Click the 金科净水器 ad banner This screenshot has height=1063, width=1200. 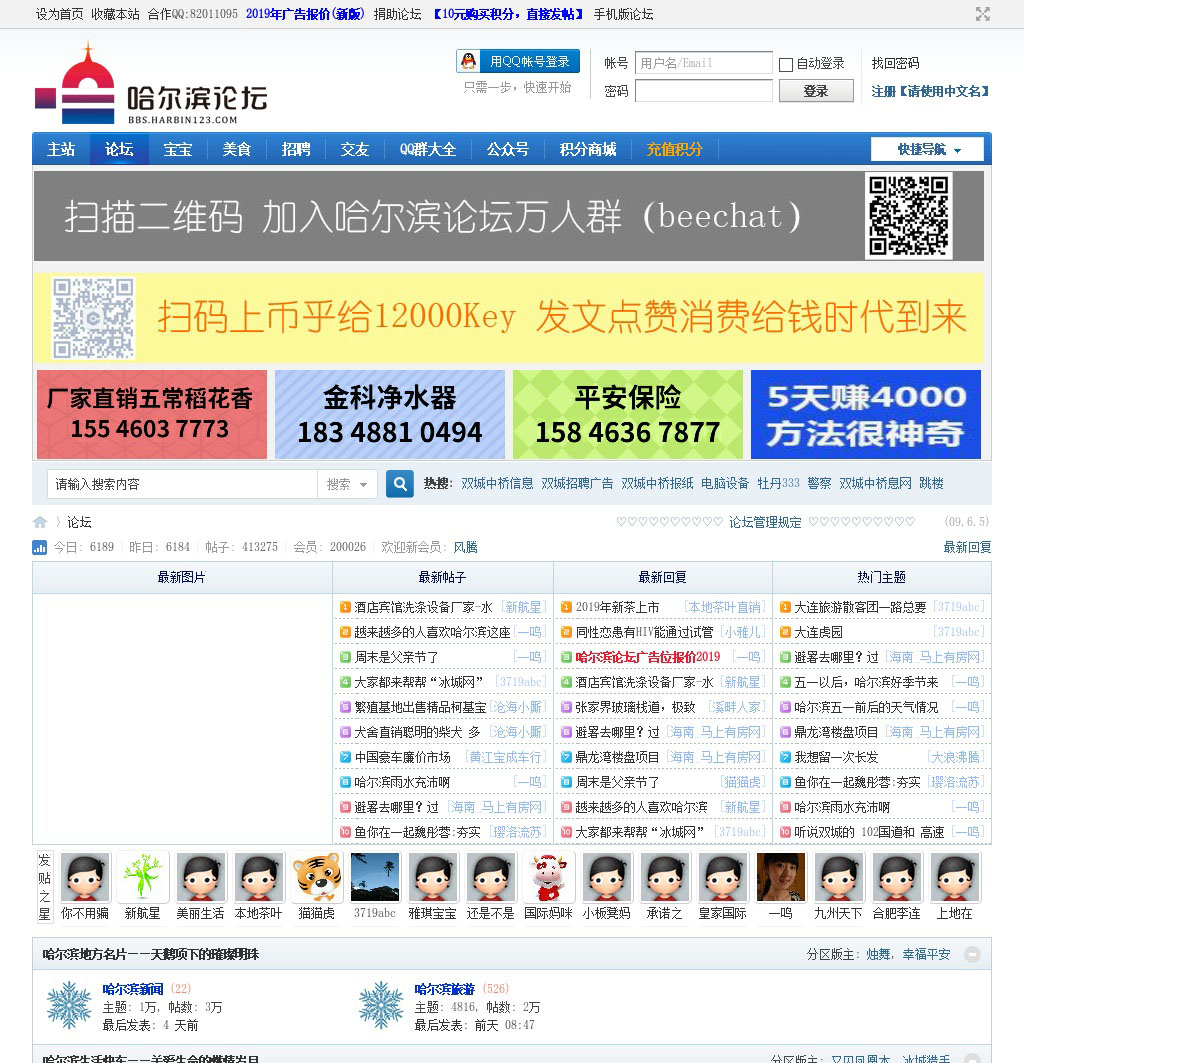tap(390, 414)
